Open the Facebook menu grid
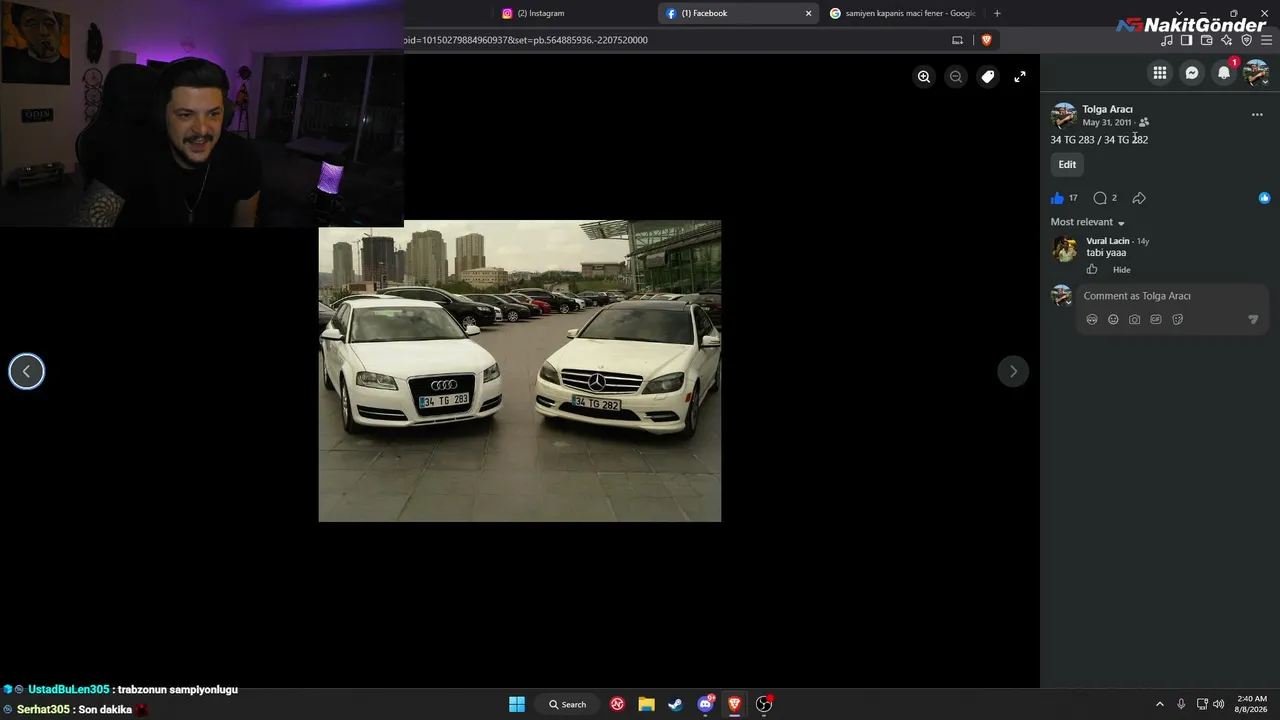This screenshot has height=720, width=1280. tap(1160, 72)
